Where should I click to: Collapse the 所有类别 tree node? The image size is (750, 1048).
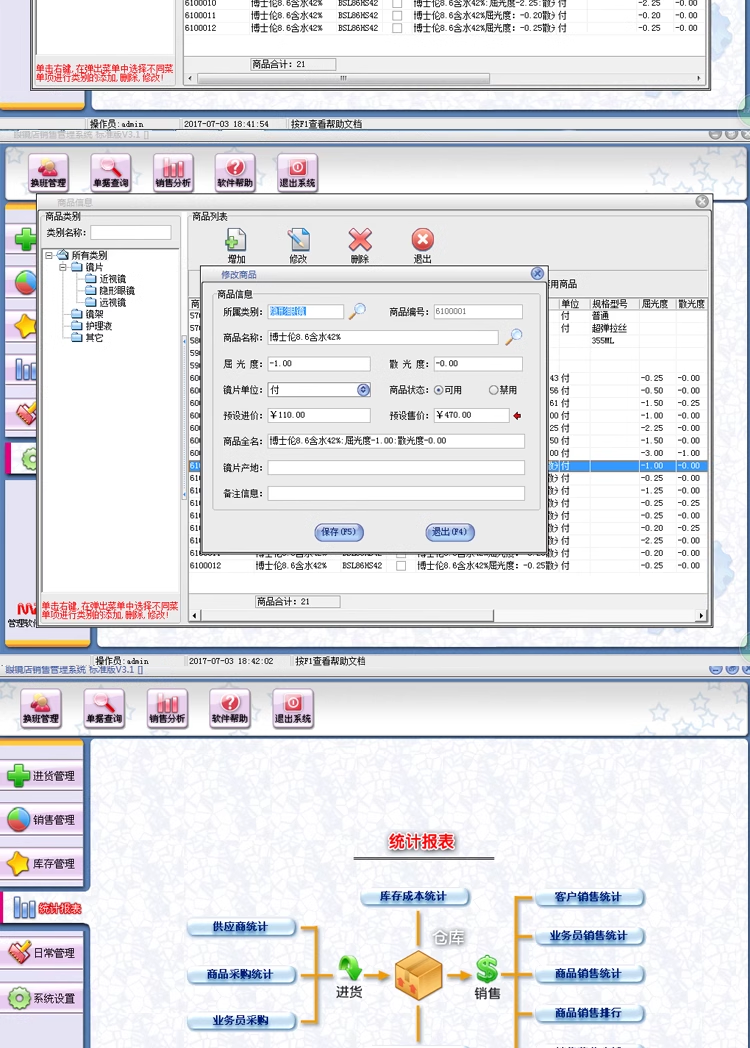(49, 255)
